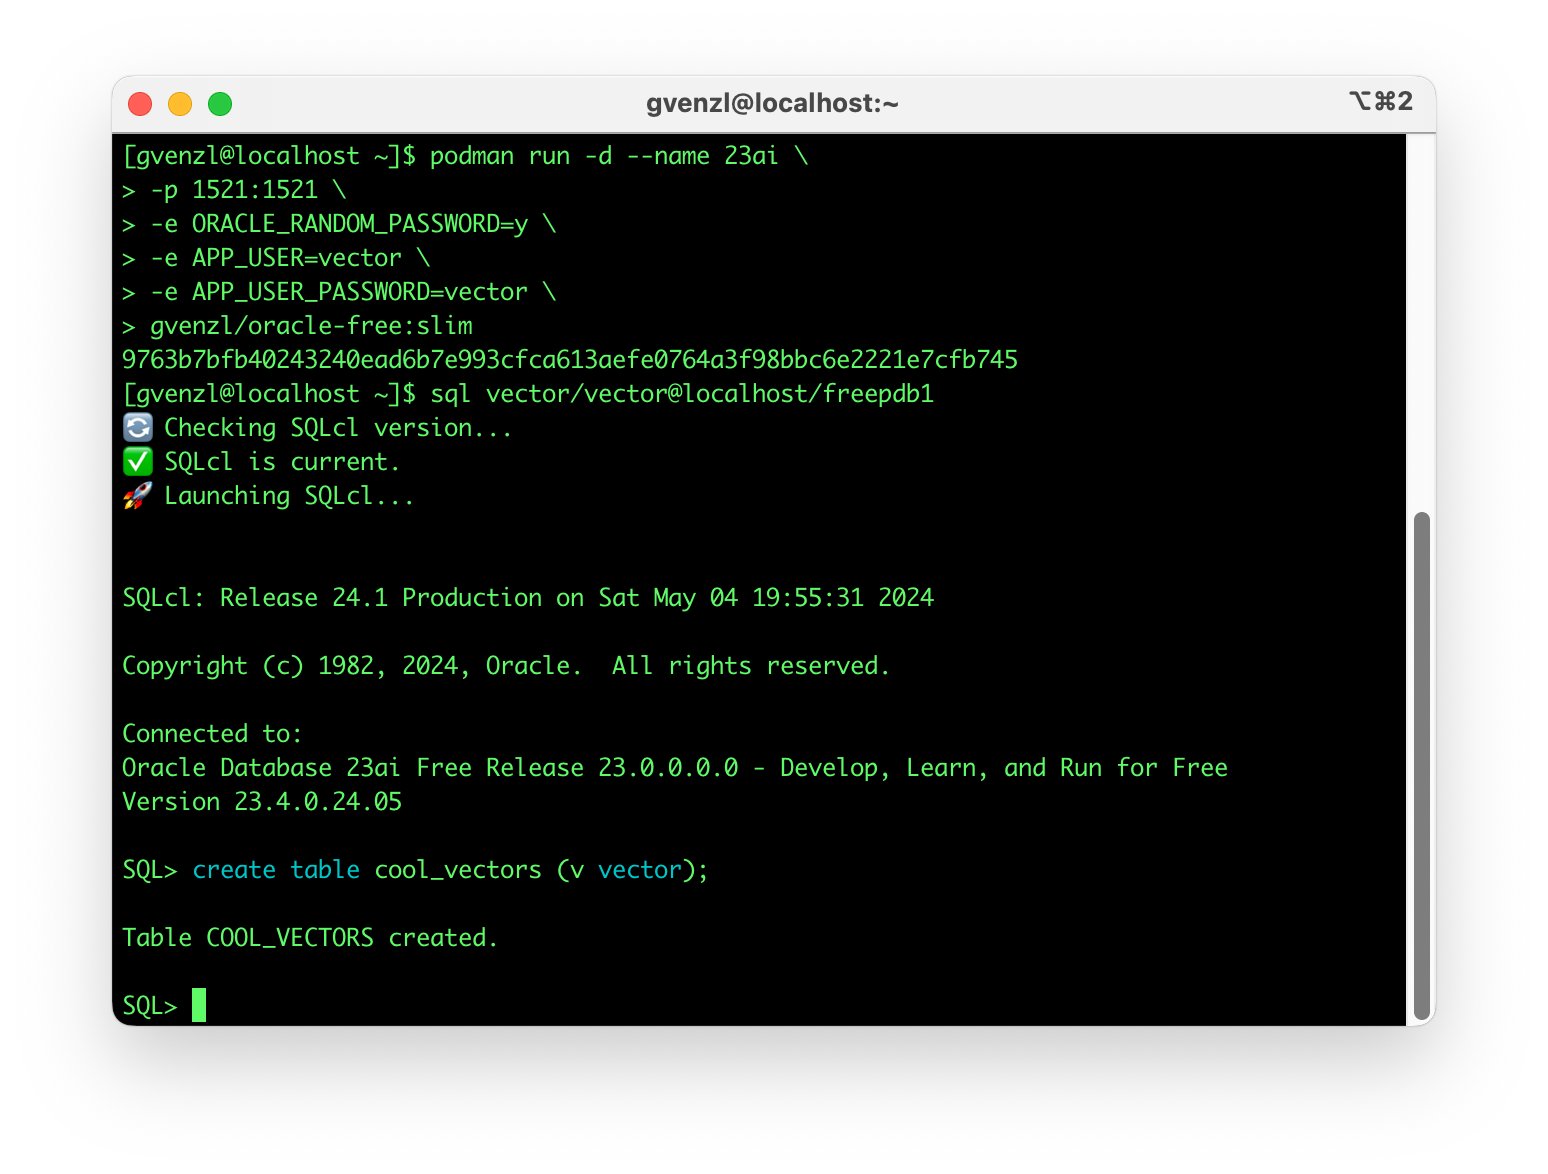
Task: Click the container ID hash starting 9763b7bfb
Action: click(570, 360)
